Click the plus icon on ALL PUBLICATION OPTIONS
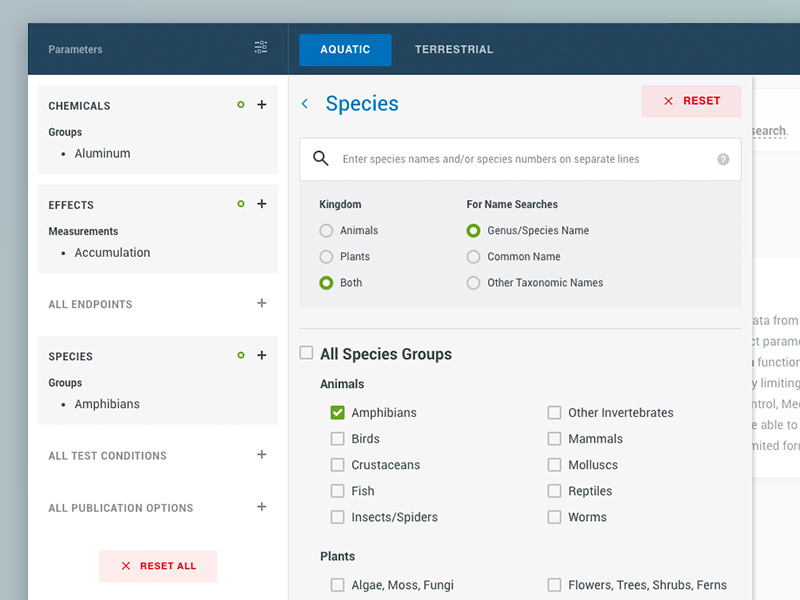Screen dimensions: 800x600 point(262,507)
